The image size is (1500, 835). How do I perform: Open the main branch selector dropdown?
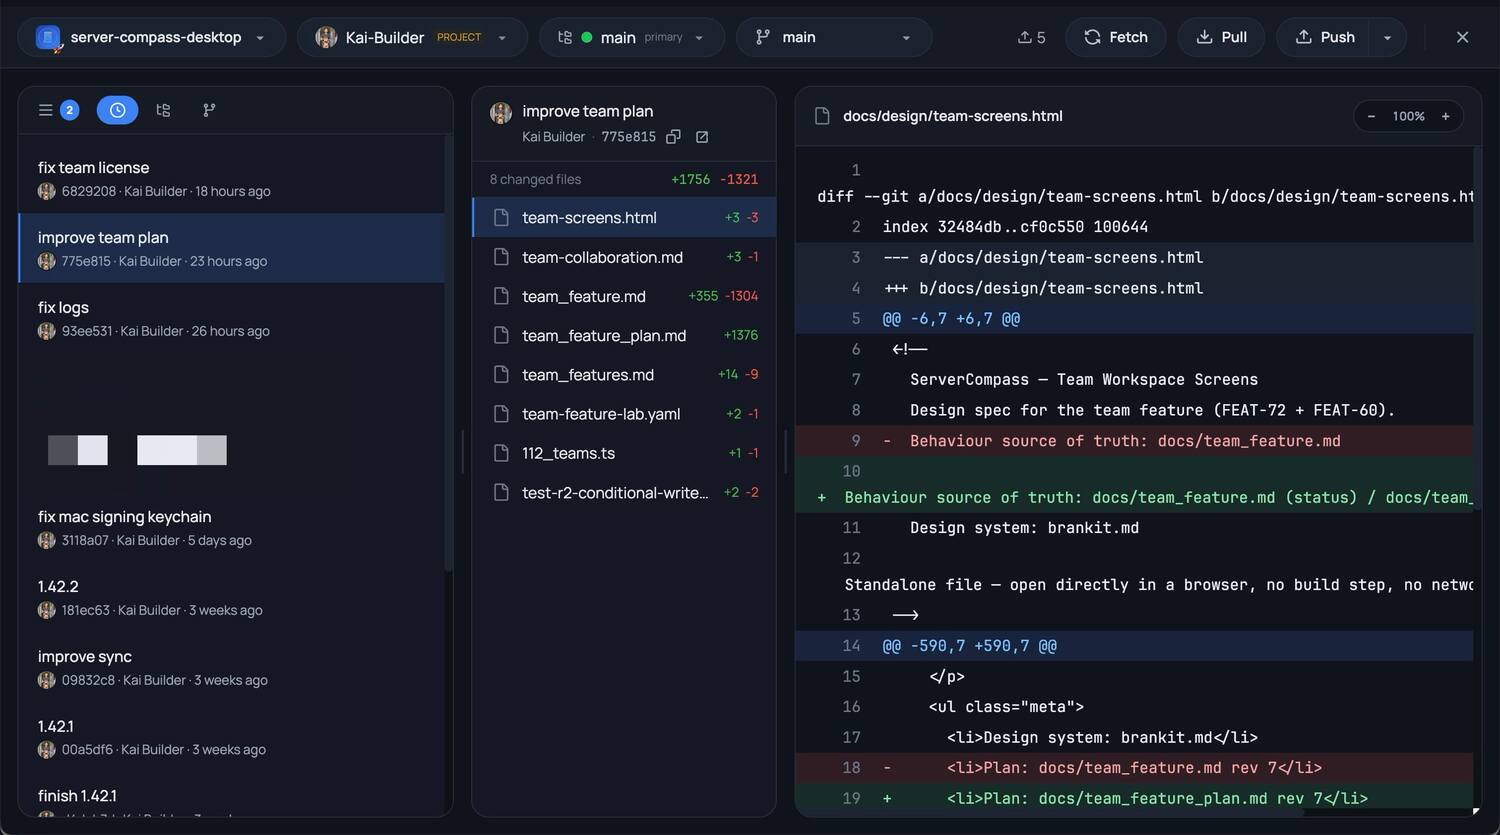834,37
